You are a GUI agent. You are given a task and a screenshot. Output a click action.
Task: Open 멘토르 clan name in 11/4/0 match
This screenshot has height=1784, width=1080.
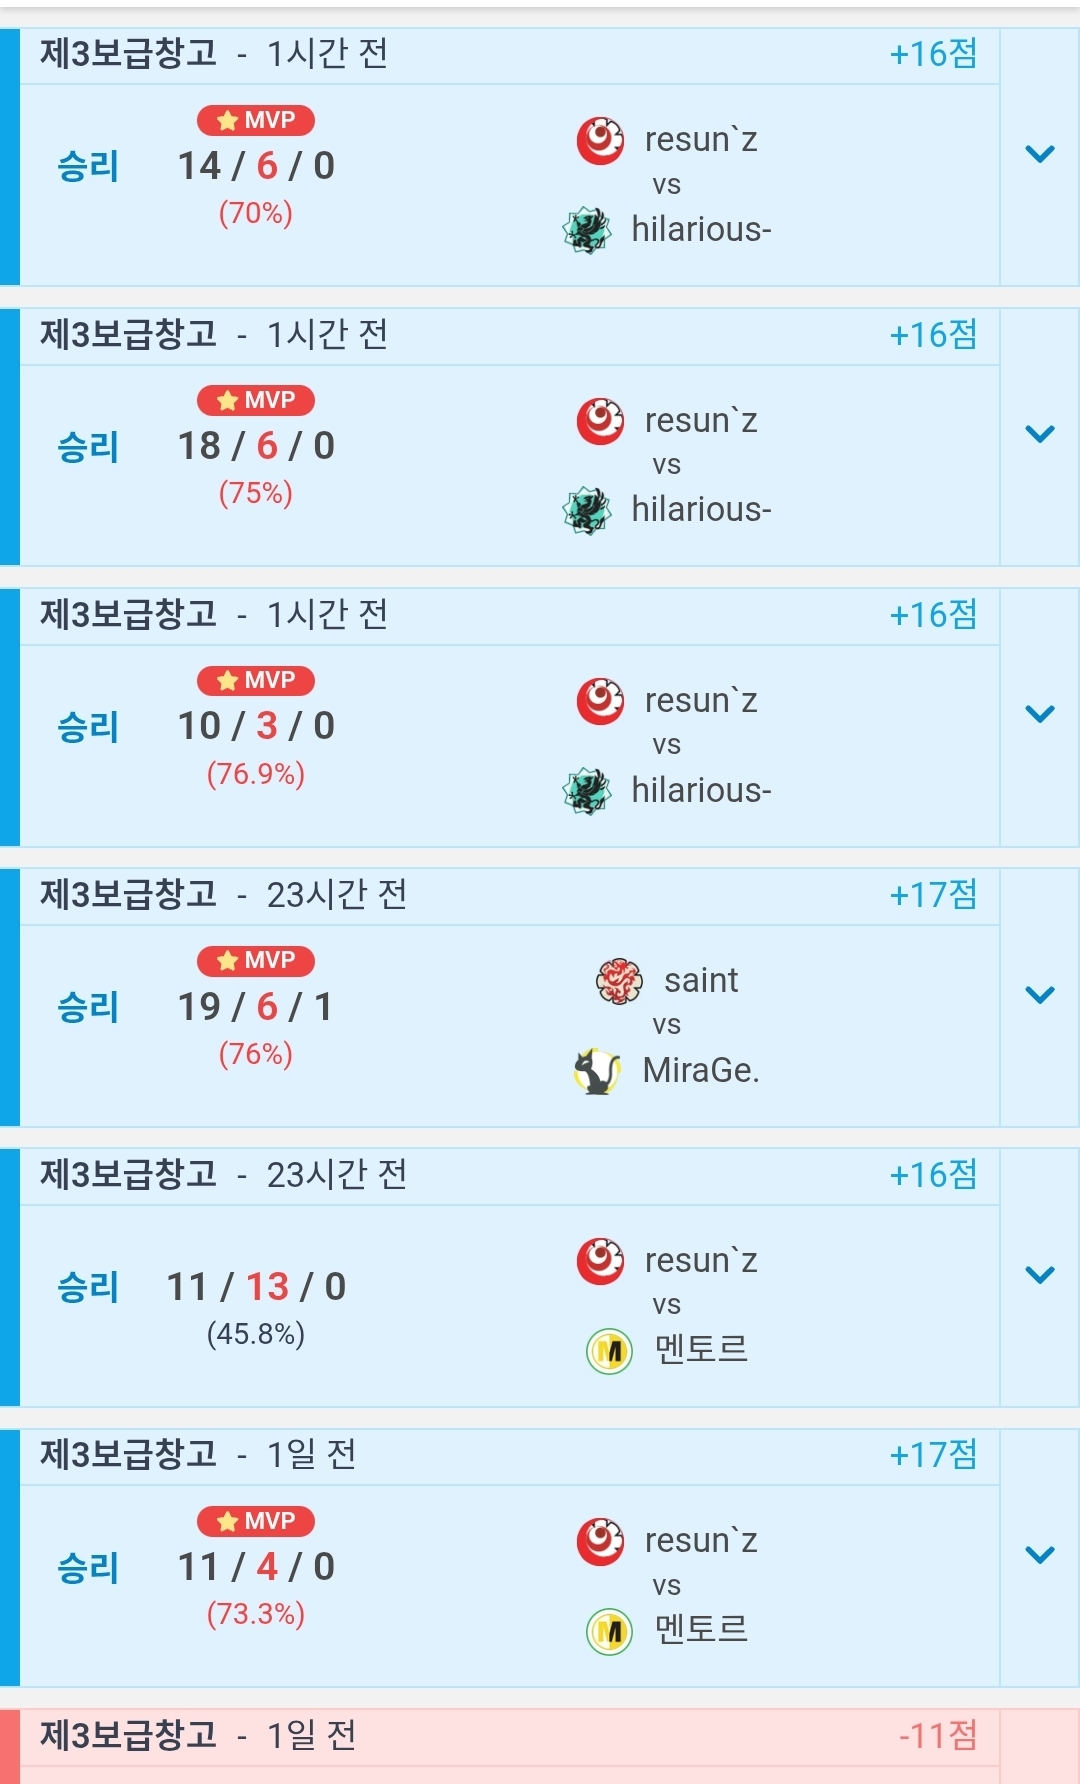701,1630
